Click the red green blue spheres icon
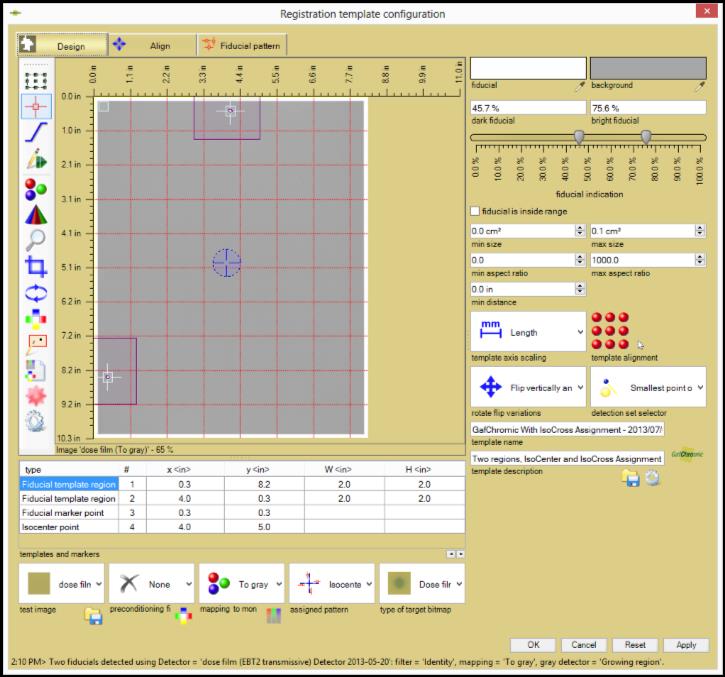This screenshot has width=725, height=677. pos(36,189)
